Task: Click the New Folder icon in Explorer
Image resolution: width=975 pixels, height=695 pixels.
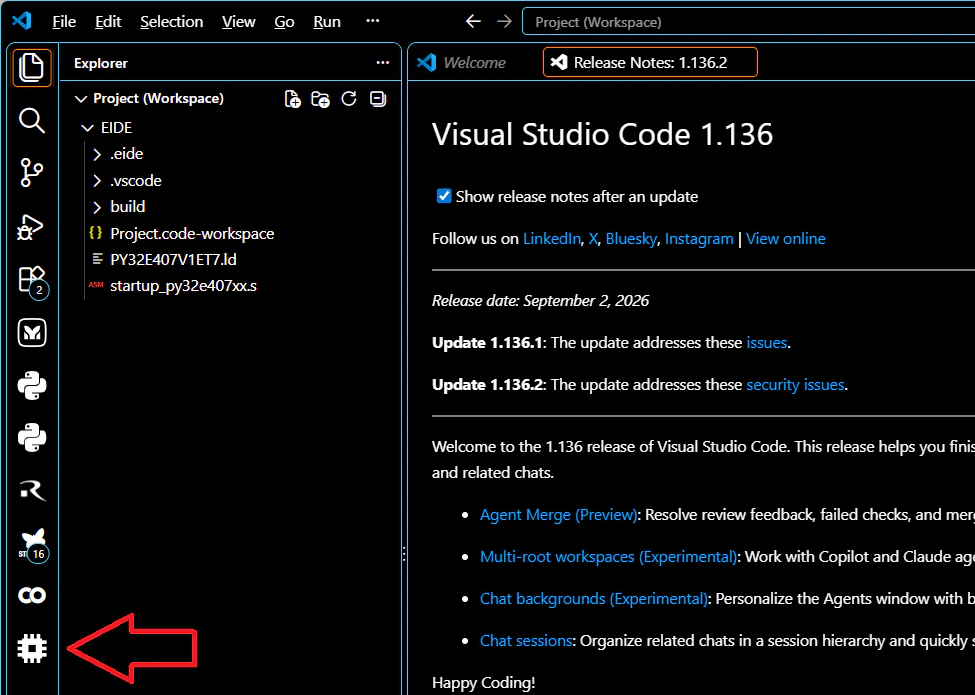Action: click(x=320, y=99)
